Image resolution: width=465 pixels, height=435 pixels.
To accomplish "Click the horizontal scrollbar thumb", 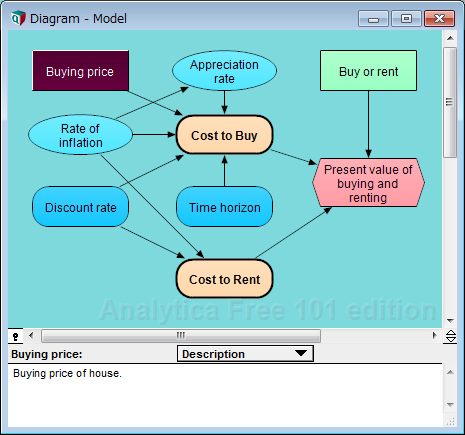I will (x=181, y=336).
